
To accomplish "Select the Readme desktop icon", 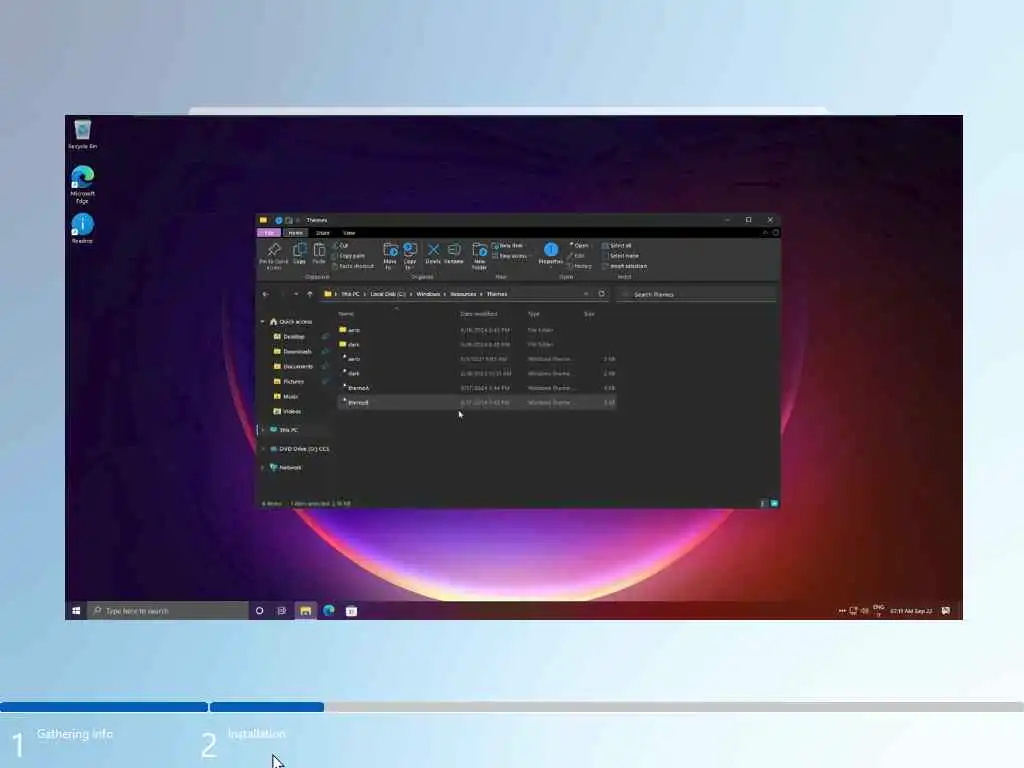I will point(82,229).
